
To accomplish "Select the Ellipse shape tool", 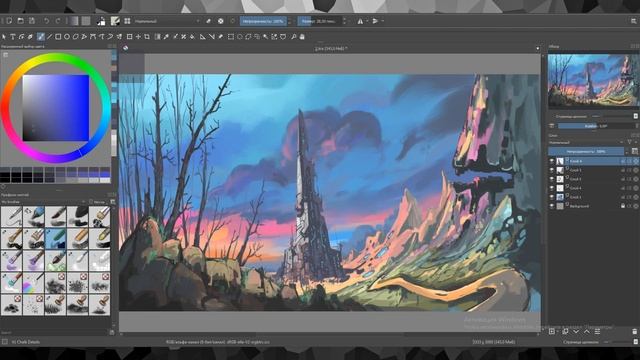I will click(x=67, y=37).
